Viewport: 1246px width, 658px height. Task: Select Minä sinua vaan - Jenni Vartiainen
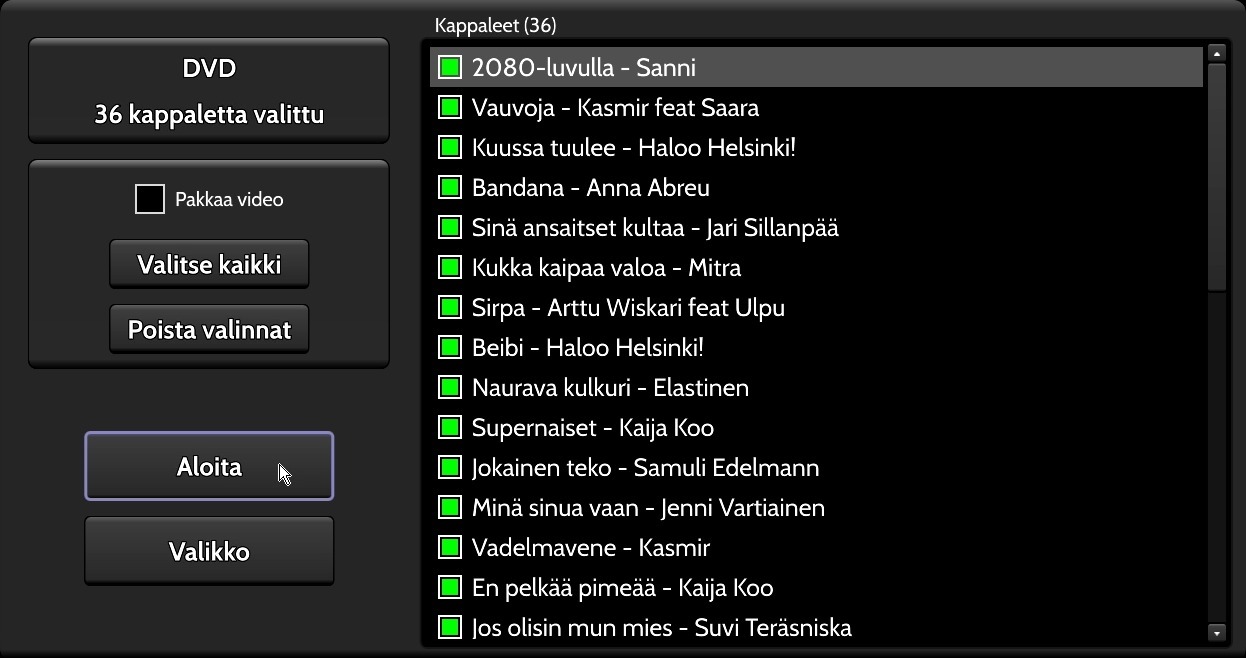pos(648,508)
